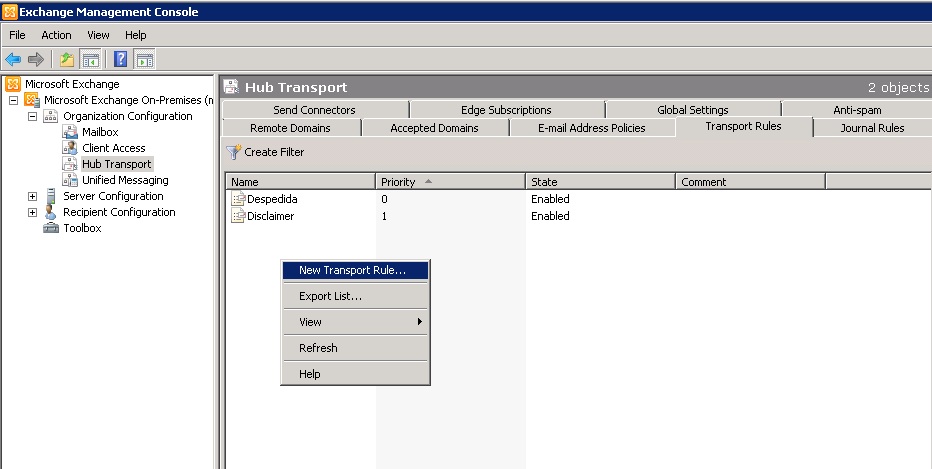
Task: Expand the Server Configuration node
Action: [x=33, y=196]
